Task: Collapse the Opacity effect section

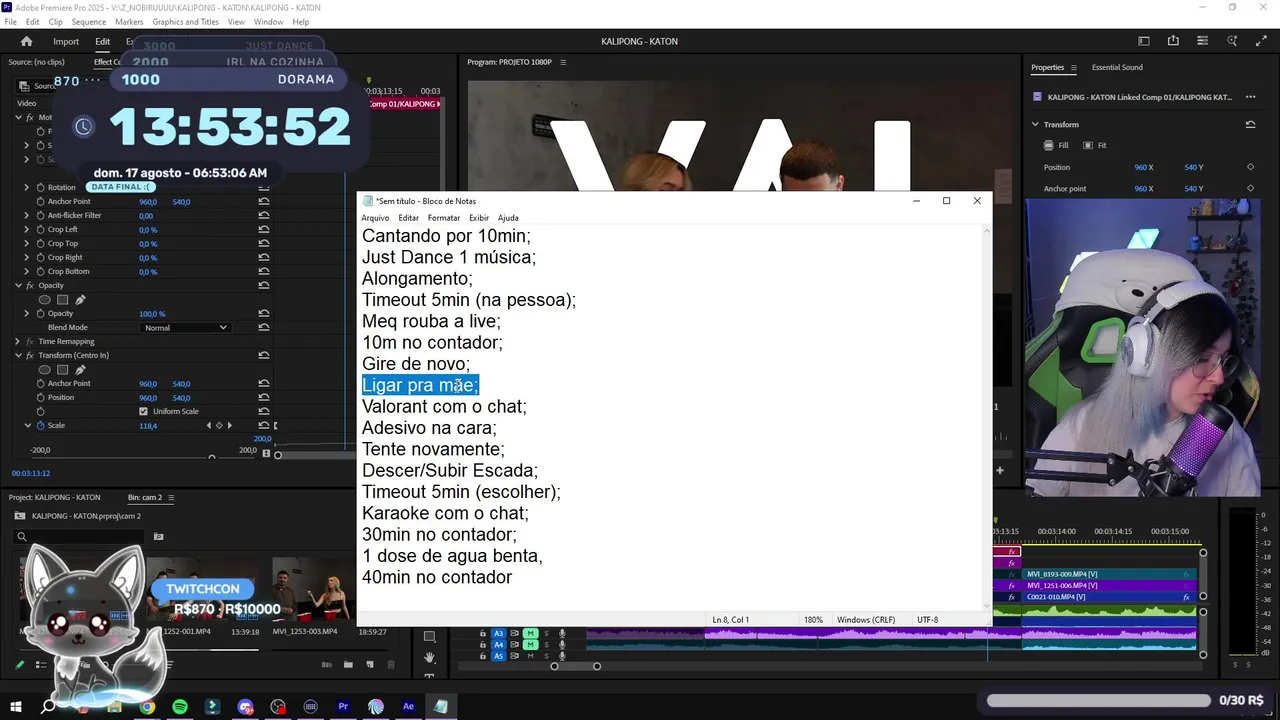Action: [x=17, y=286]
